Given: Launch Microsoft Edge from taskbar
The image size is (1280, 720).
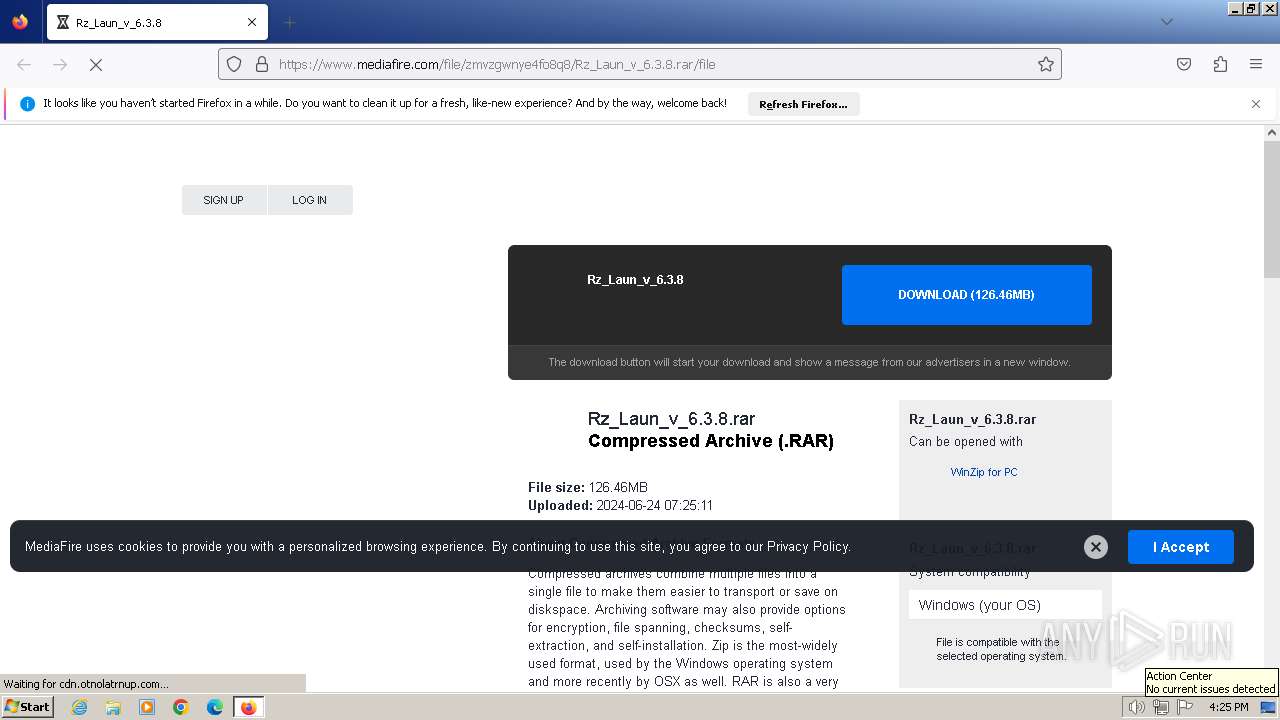Looking at the screenshot, I should (x=215, y=707).
